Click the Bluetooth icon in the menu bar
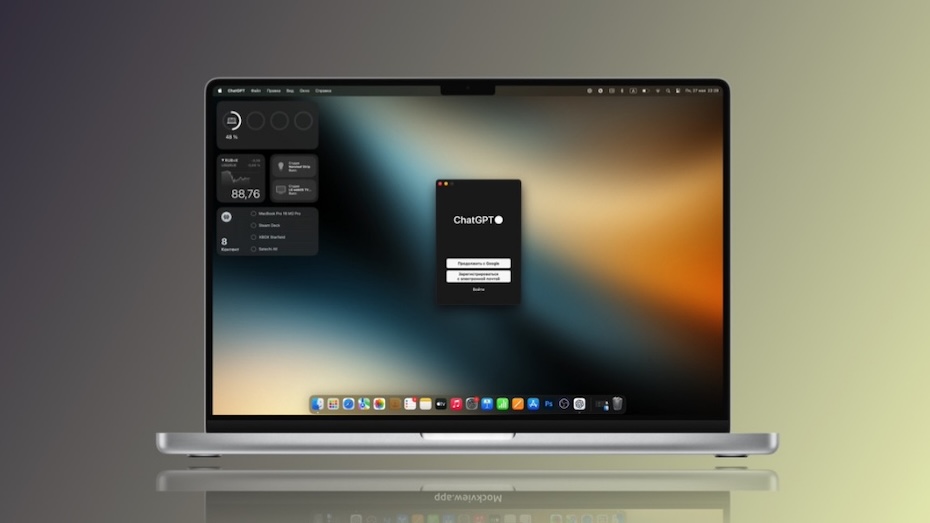The width and height of the screenshot is (930, 523). point(622,91)
